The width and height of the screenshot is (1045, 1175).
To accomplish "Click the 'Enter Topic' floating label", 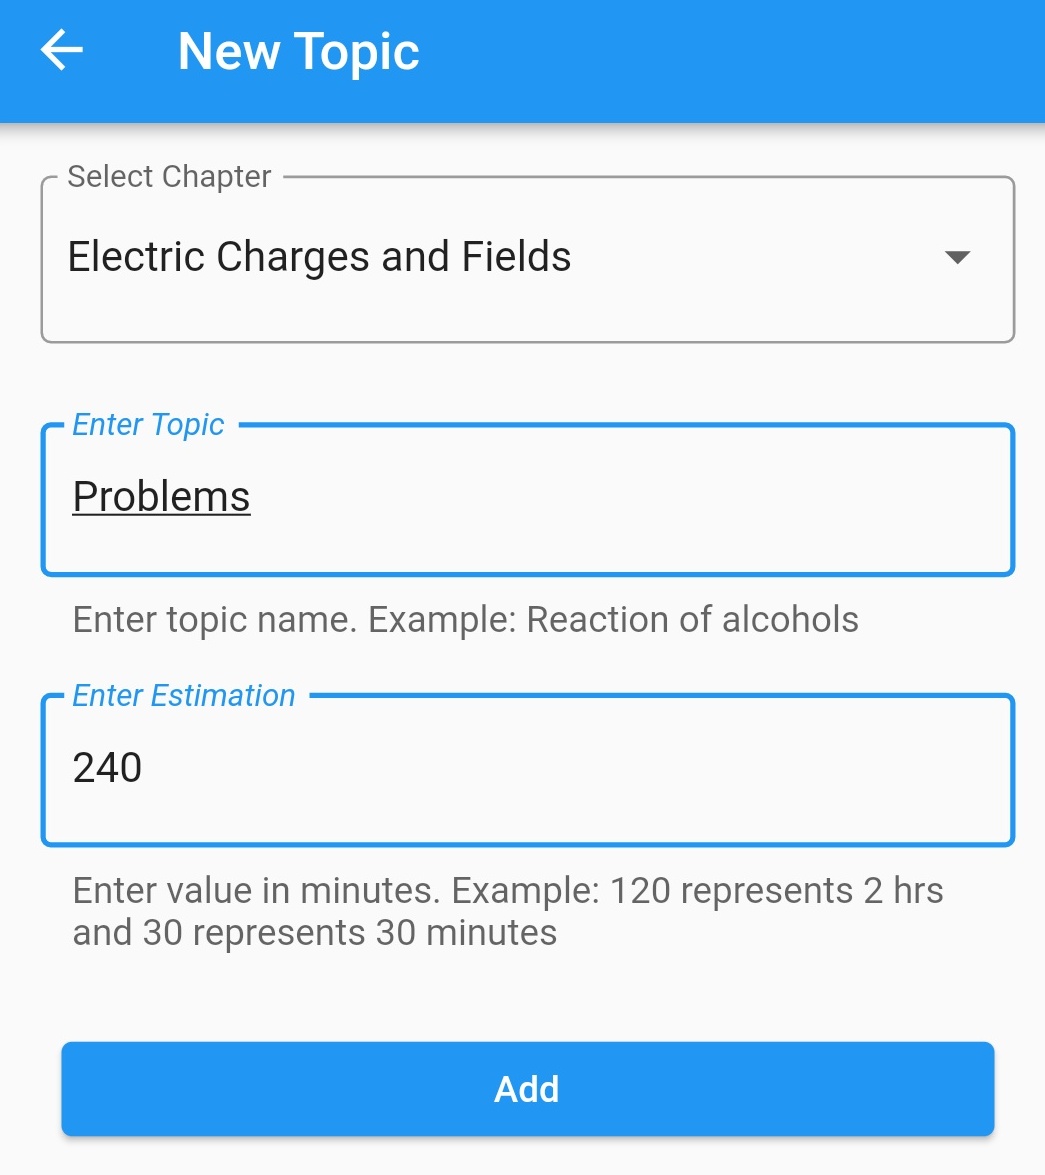I will tap(148, 425).
